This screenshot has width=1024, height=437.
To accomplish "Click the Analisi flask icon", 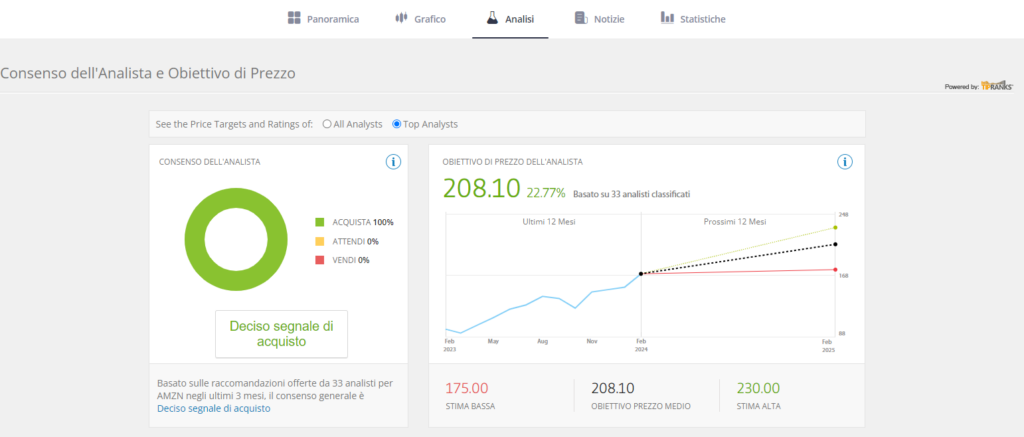I will (x=492, y=18).
